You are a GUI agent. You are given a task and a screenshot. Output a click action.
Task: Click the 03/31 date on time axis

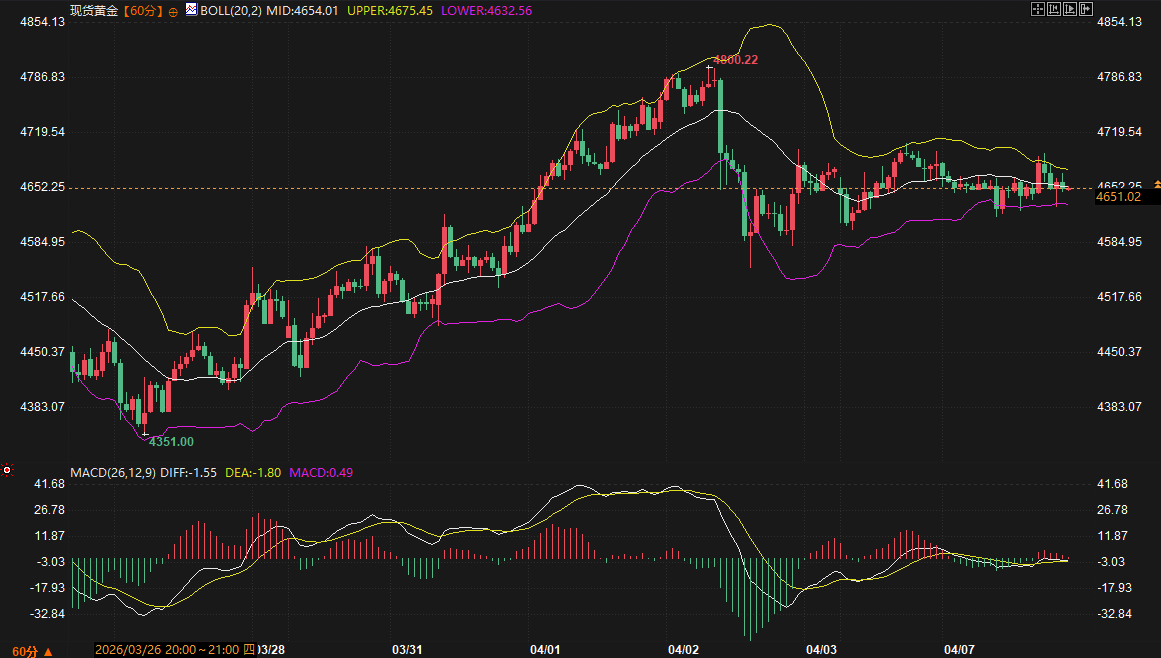coord(407,650)
